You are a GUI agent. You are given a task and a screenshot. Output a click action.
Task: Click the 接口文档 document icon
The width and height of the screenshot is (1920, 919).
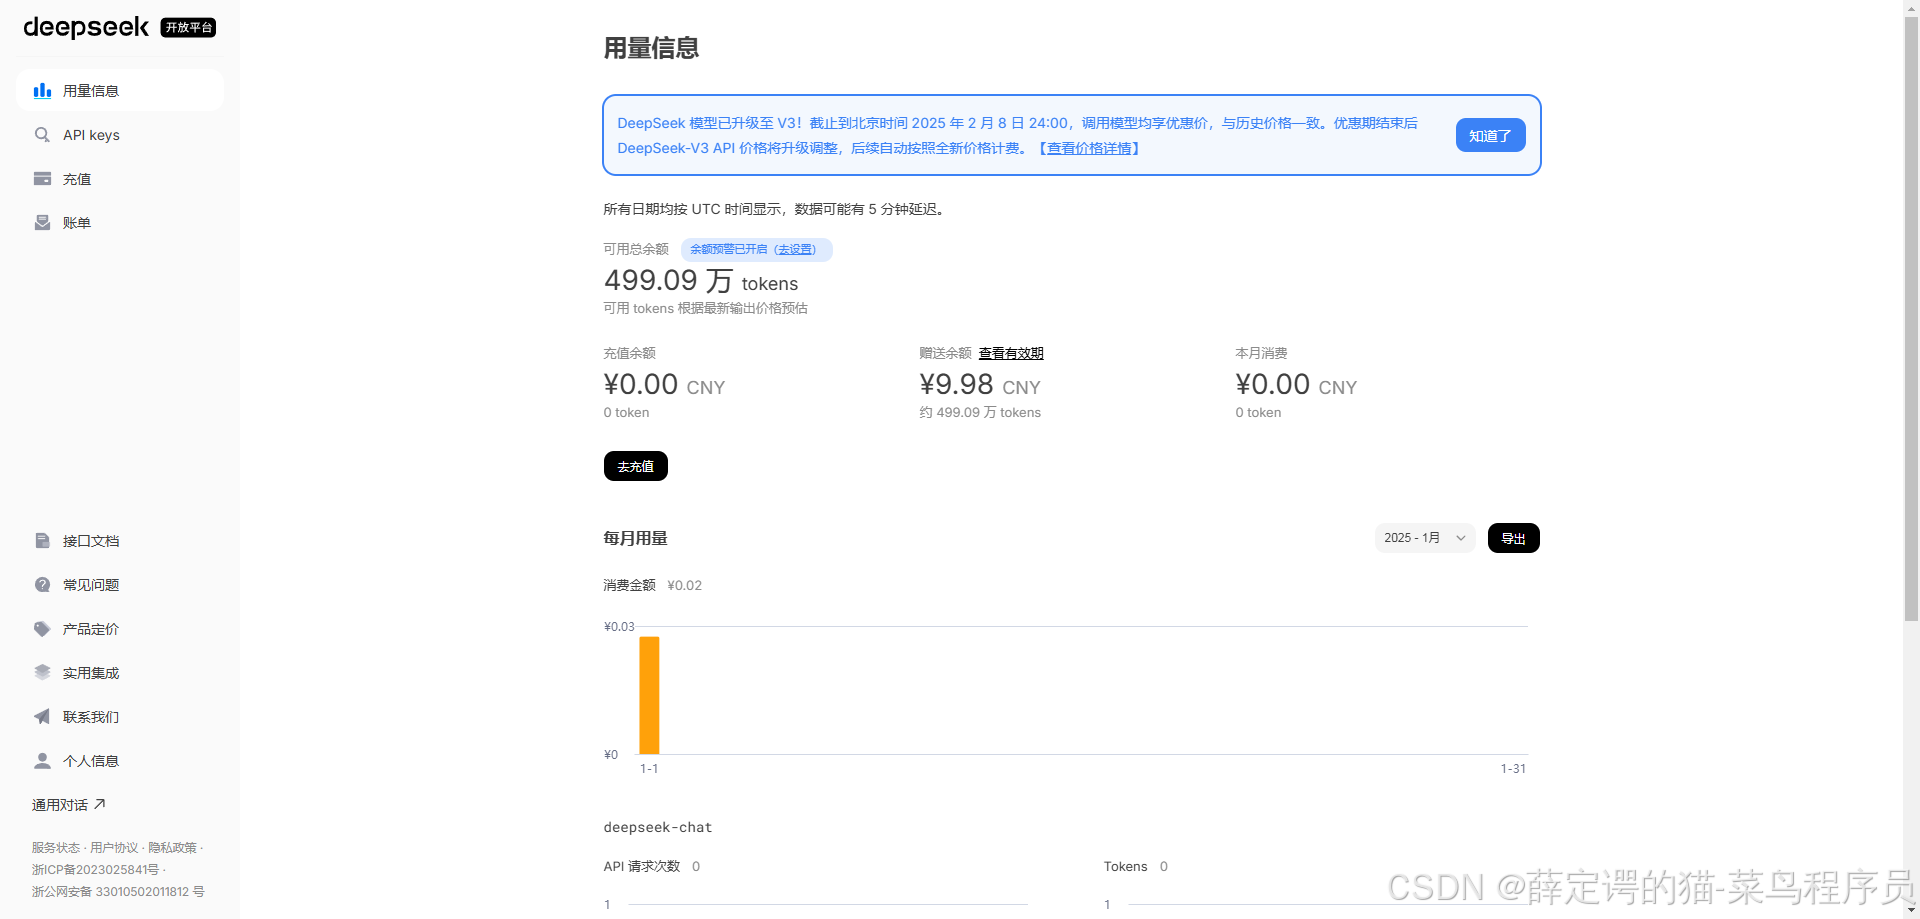42,541
